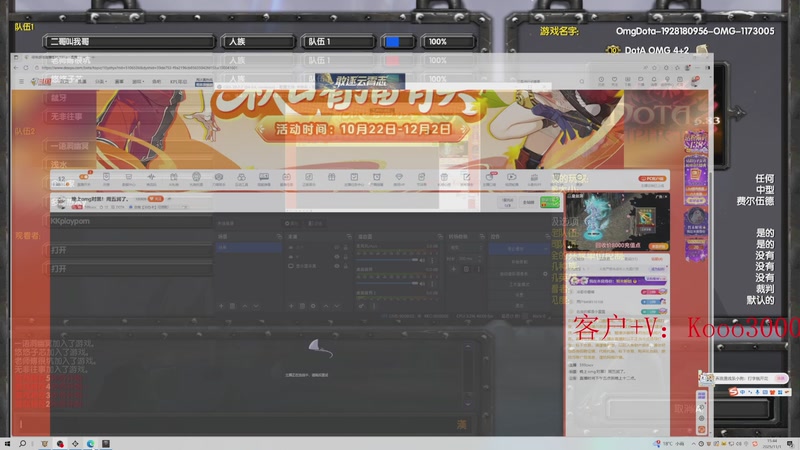
Task: Mute the 麦克风/Aux mixer channel
Action: pyautogui.click(x=422, y=260)
